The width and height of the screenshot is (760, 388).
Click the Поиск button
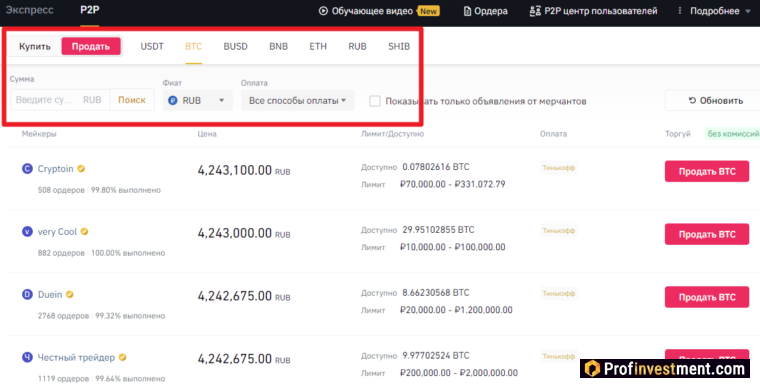click(x=132, y=100)
